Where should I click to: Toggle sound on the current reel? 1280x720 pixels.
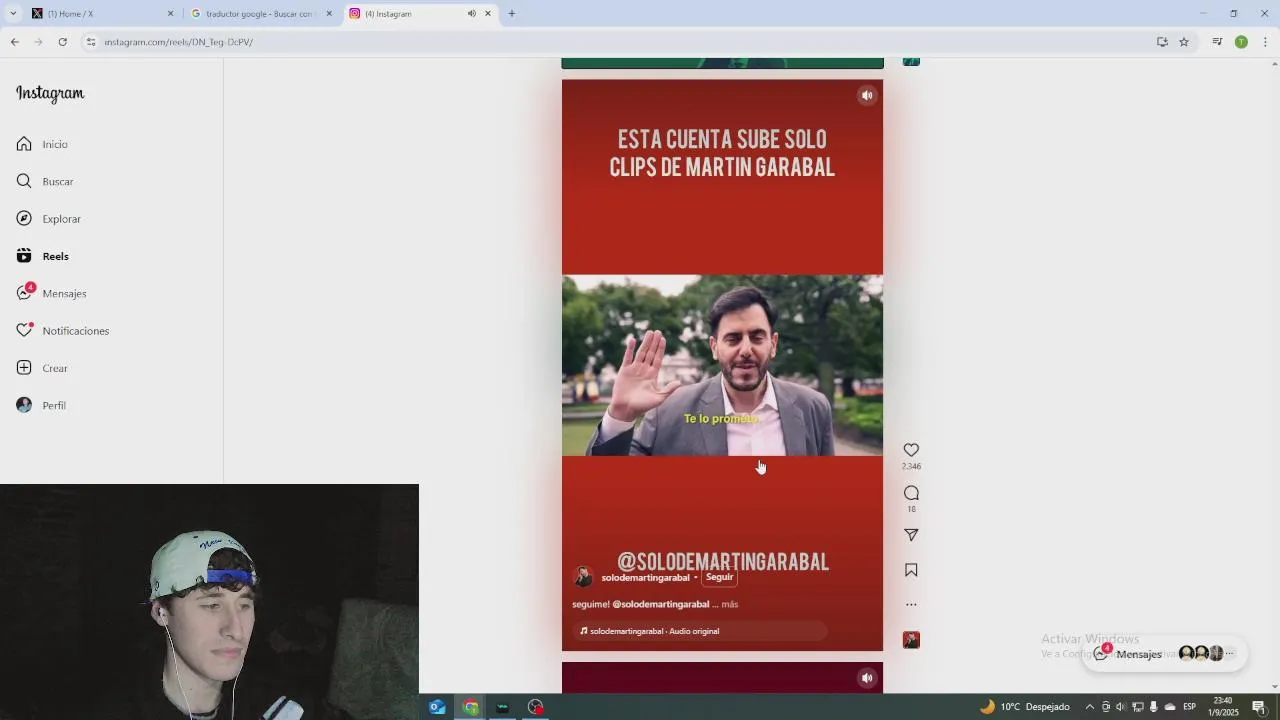tap(867, 95)
